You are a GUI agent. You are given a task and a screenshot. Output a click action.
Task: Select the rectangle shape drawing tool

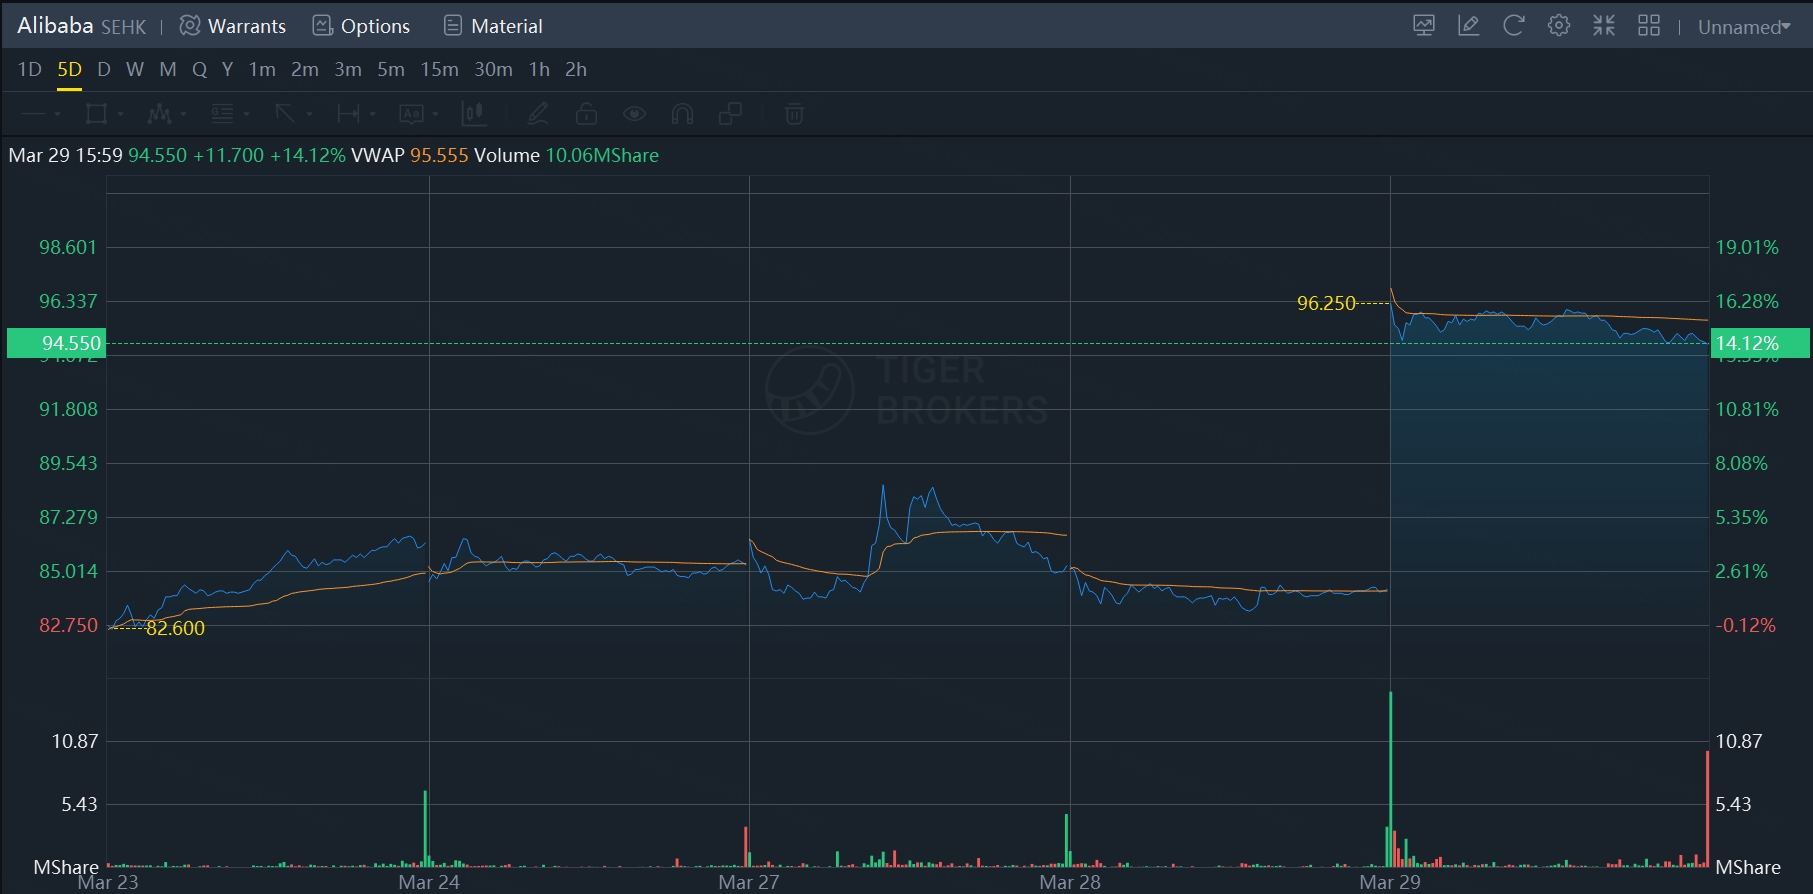pos(96,114)
